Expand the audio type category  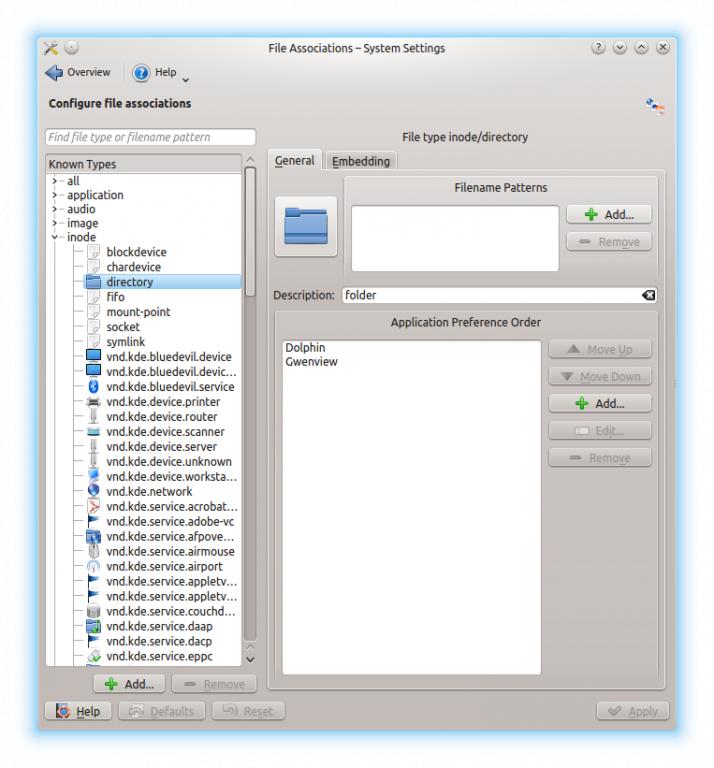point(54,209)
